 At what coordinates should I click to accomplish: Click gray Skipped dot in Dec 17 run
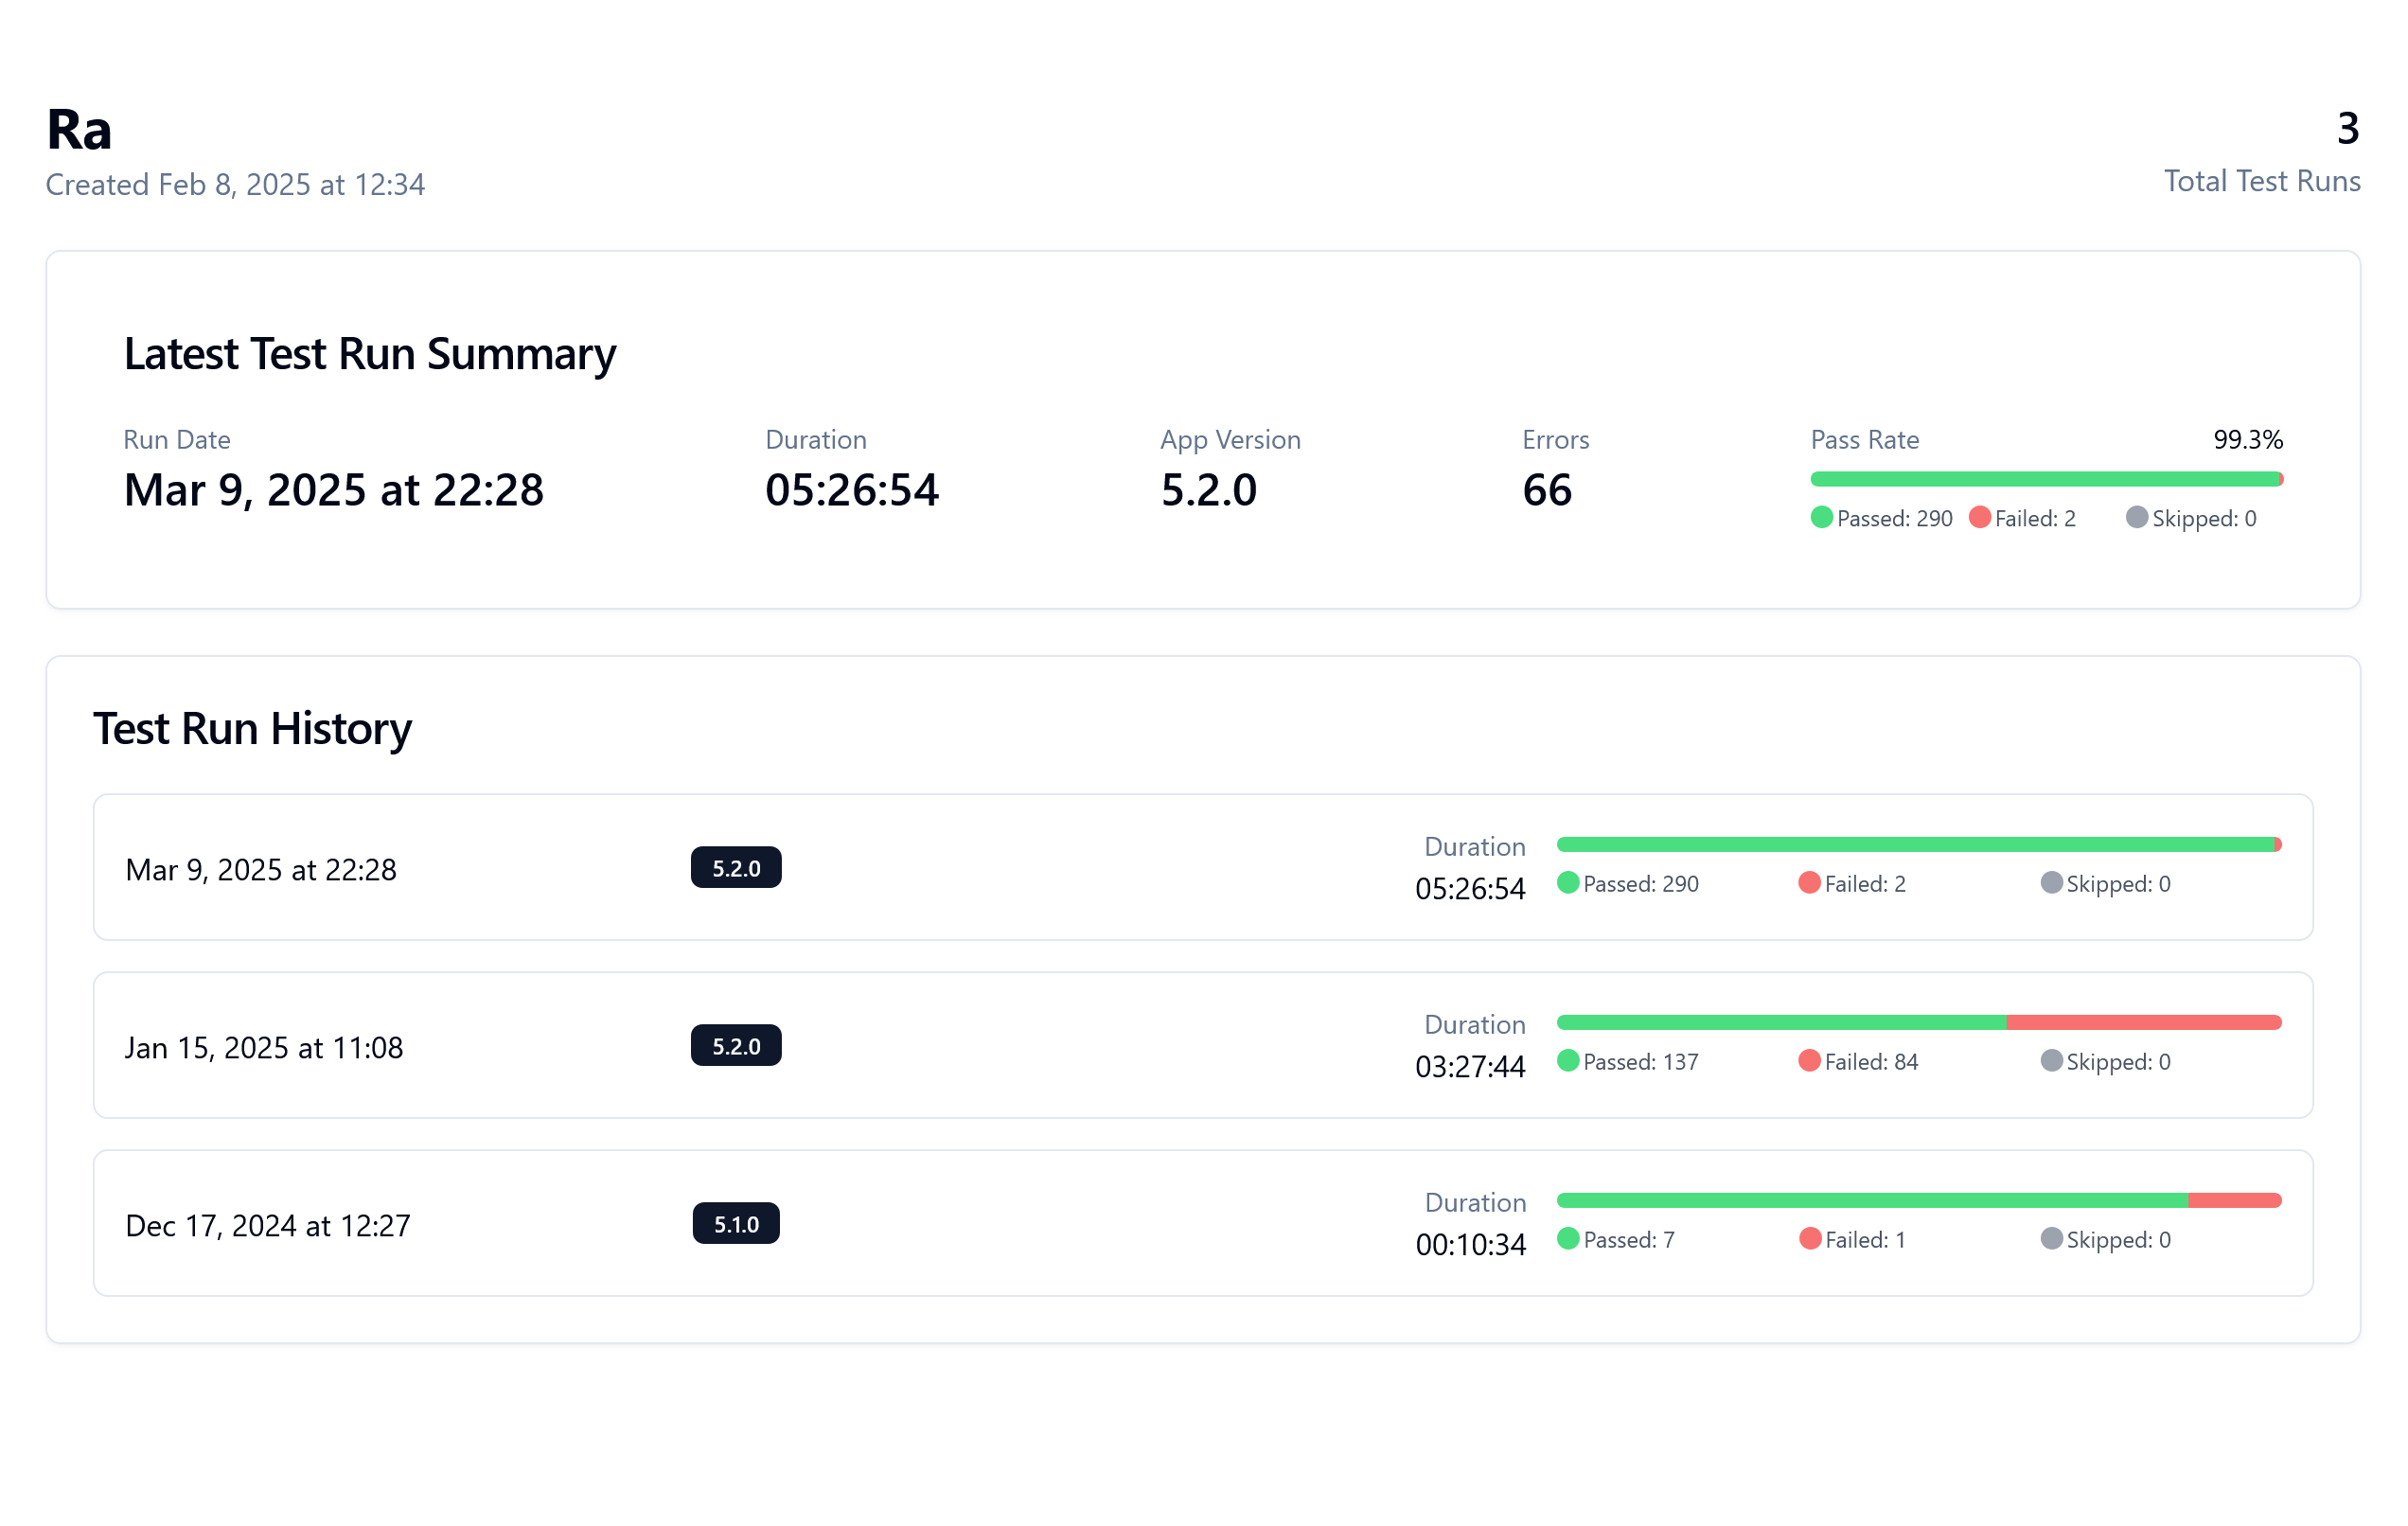(2051, 1238)
